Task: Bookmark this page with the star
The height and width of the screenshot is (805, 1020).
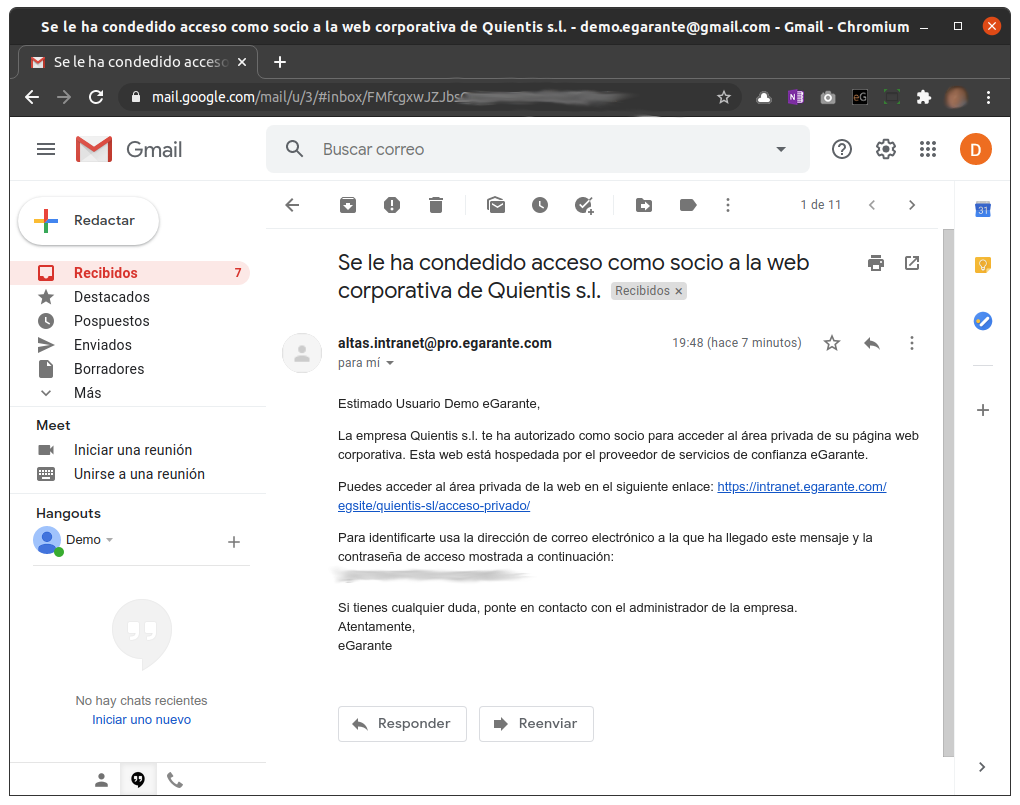Action: coord(723,98)
